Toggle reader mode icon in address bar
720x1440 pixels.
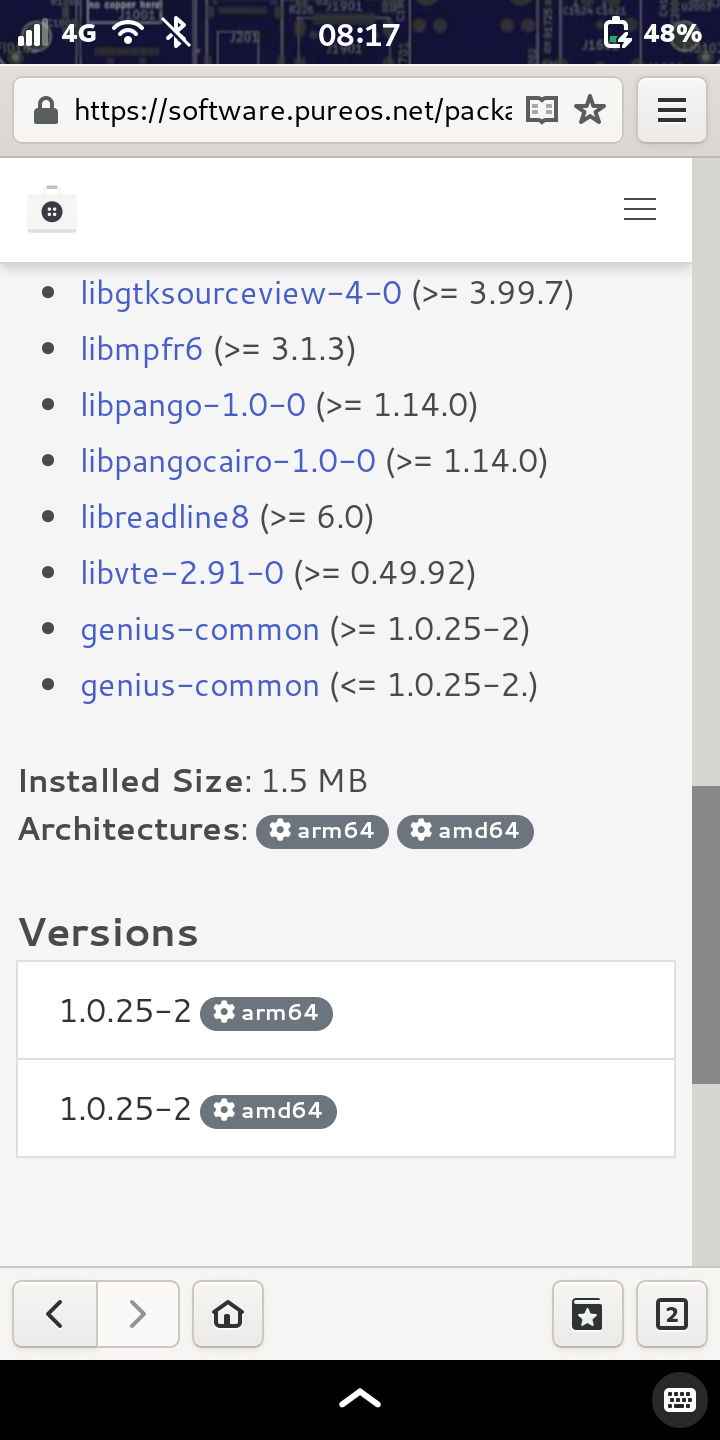pyautogui.click(x=541, y=110)
